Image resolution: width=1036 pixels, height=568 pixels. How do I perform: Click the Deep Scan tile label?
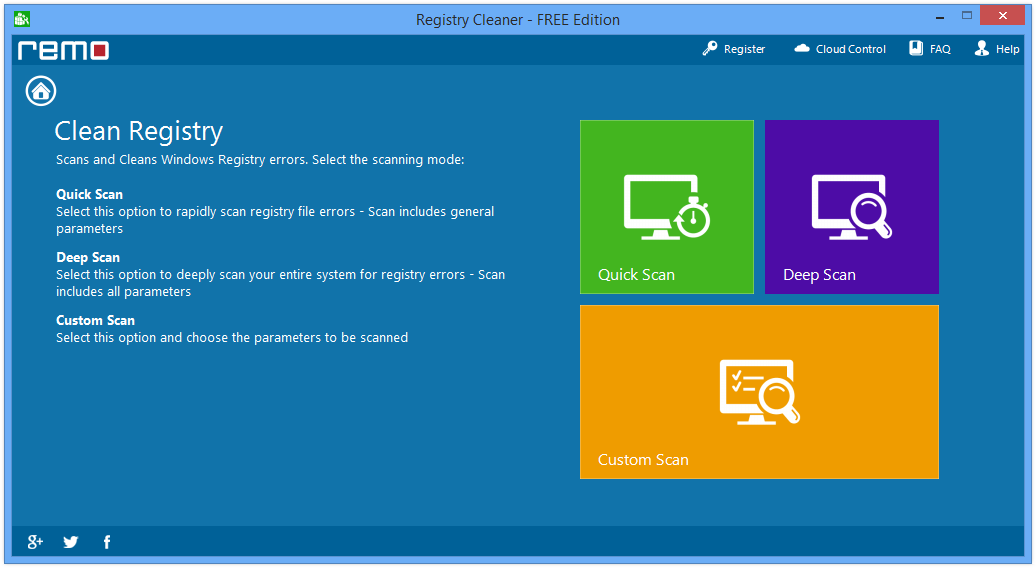click(x=819, y=275)
